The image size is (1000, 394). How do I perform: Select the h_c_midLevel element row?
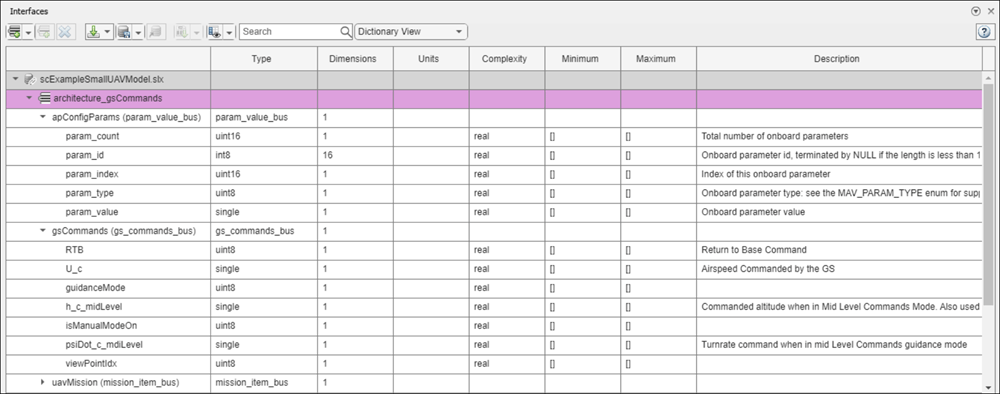pyautogui.click(x=494, y=307)
